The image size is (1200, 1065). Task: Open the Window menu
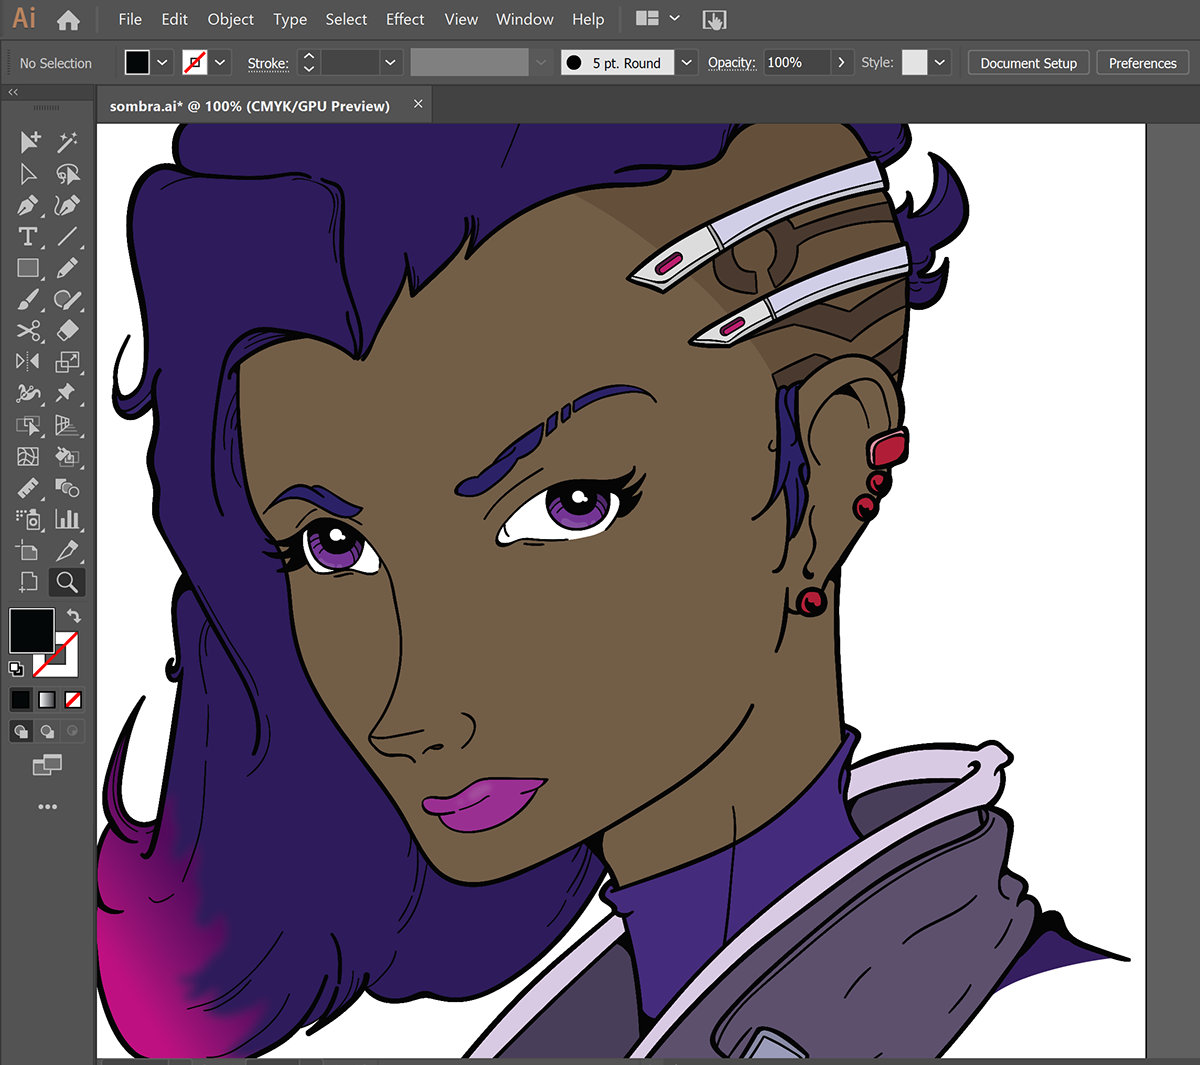[x=524, y=19]
